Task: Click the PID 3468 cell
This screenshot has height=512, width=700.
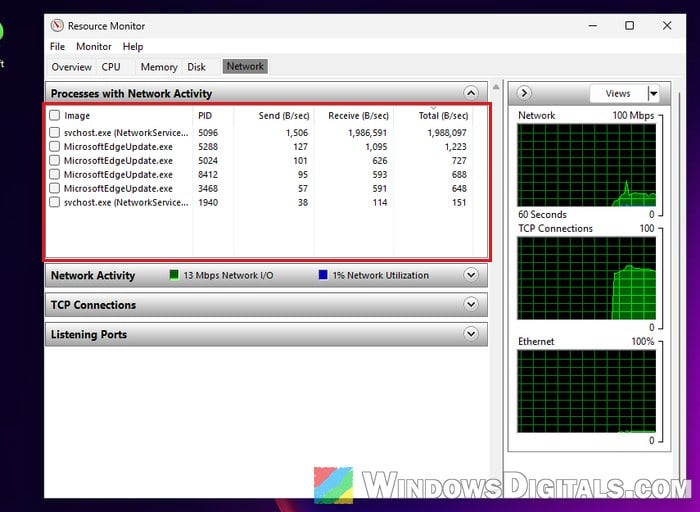Action: pos(208,188)
